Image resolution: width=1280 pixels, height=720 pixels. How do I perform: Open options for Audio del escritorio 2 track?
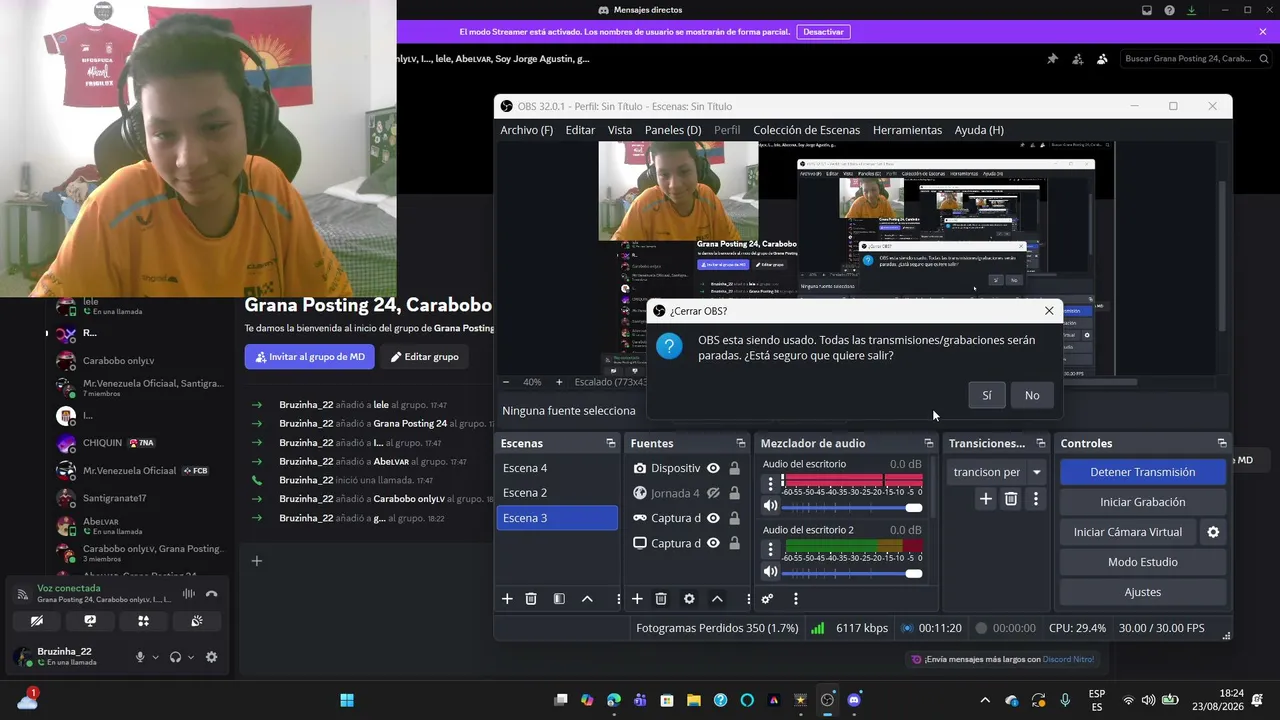[770, 549]
